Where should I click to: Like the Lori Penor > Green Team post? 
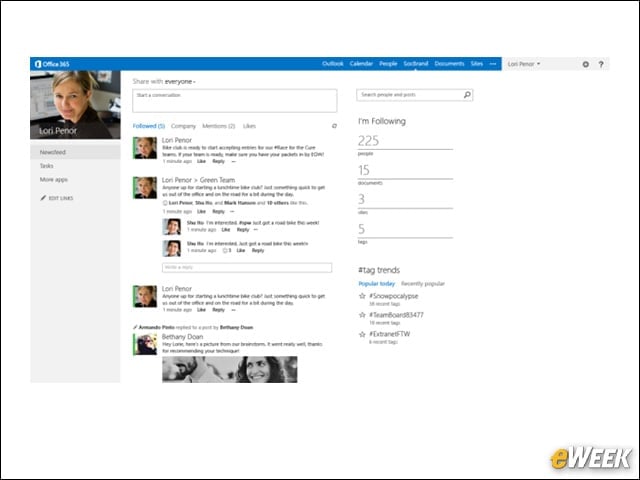pyautogui.click(x=201, y=211)
